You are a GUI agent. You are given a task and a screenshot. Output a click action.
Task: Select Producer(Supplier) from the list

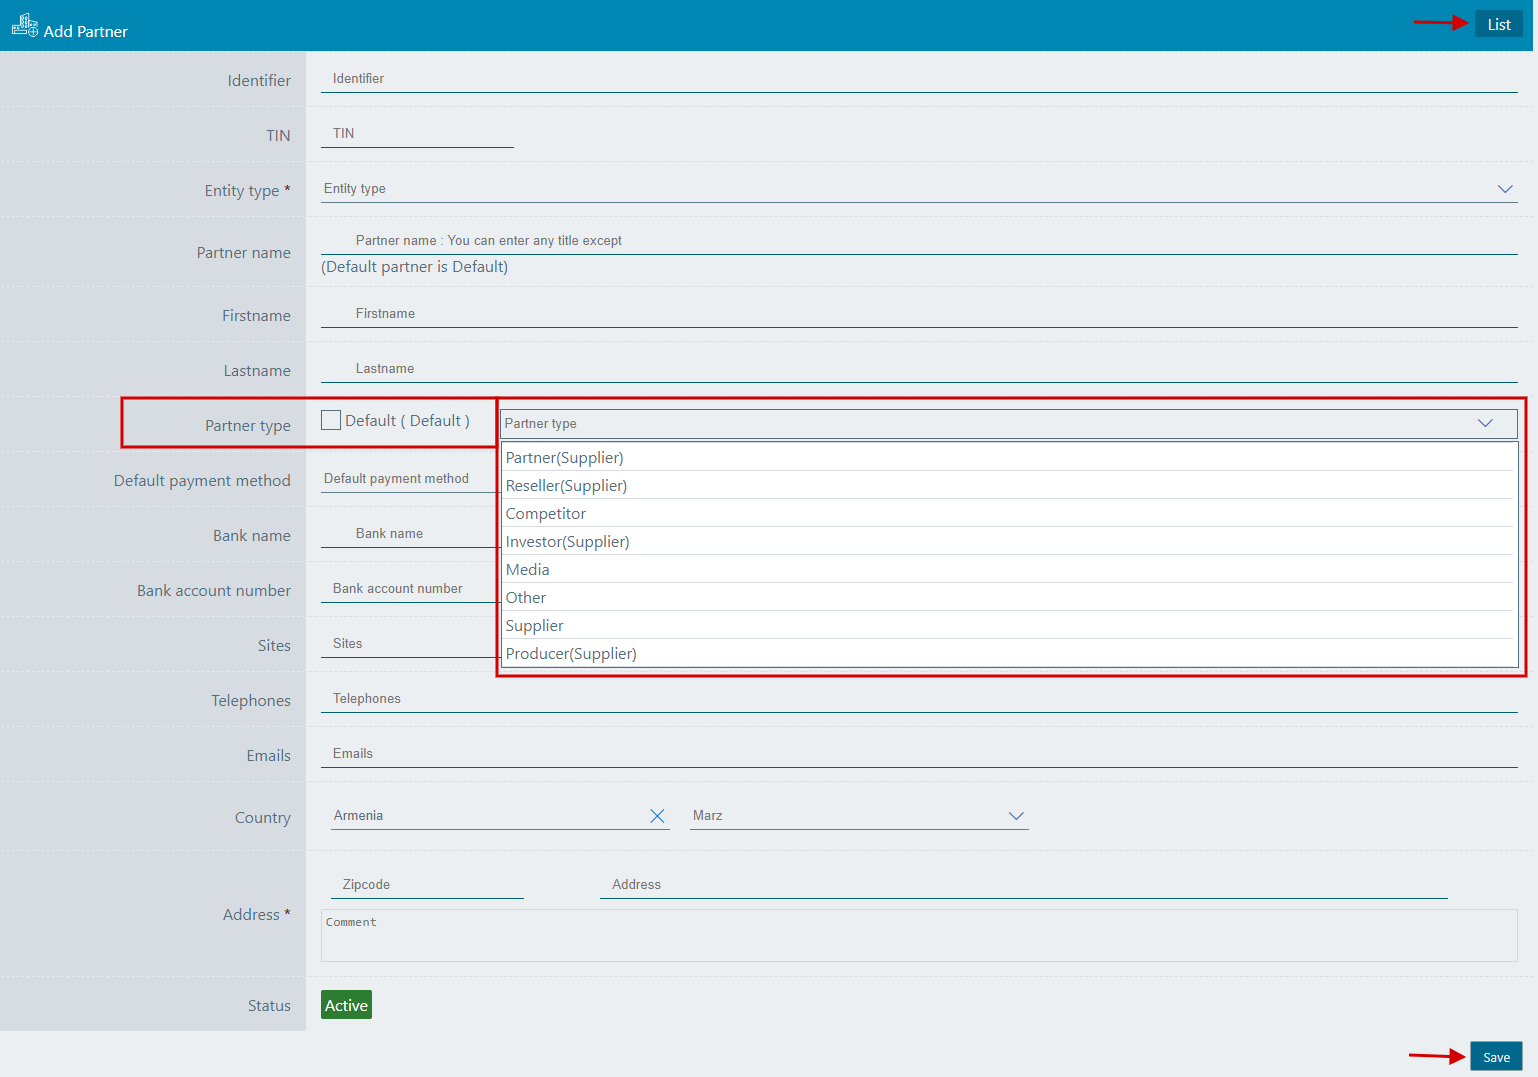571,654
